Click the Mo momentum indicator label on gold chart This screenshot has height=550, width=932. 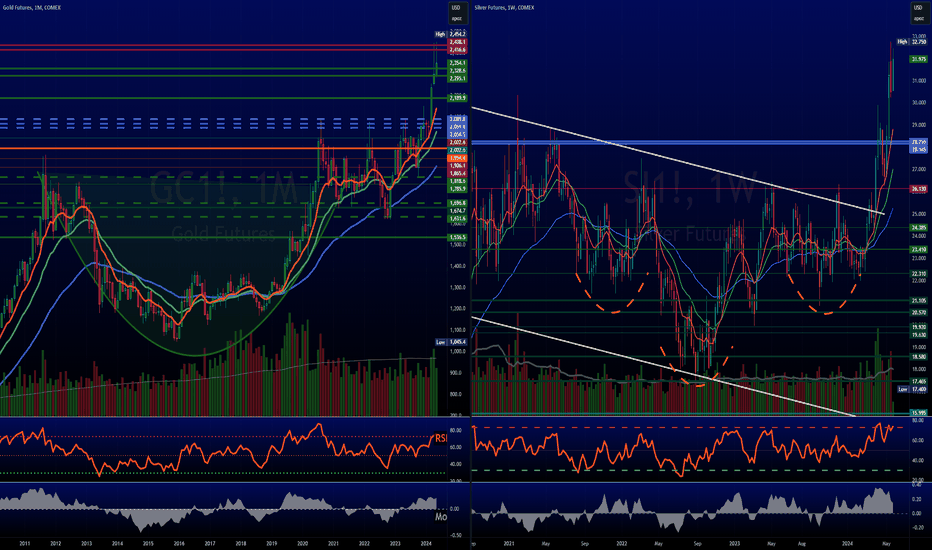[x=441, y=517]
